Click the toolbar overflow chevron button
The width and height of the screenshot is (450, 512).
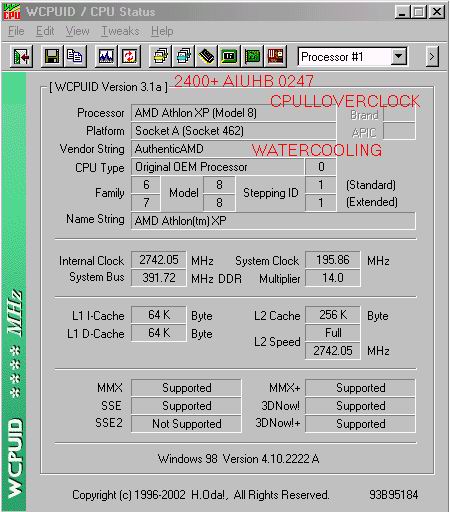[x=432, y=57]
